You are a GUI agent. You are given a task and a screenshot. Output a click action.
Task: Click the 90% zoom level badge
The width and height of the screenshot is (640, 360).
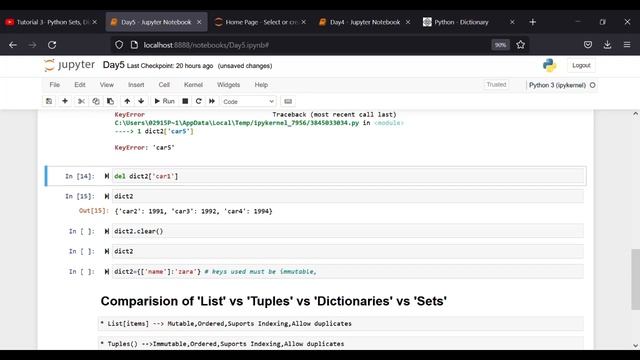pyautogui.click(x=500, y=45)
